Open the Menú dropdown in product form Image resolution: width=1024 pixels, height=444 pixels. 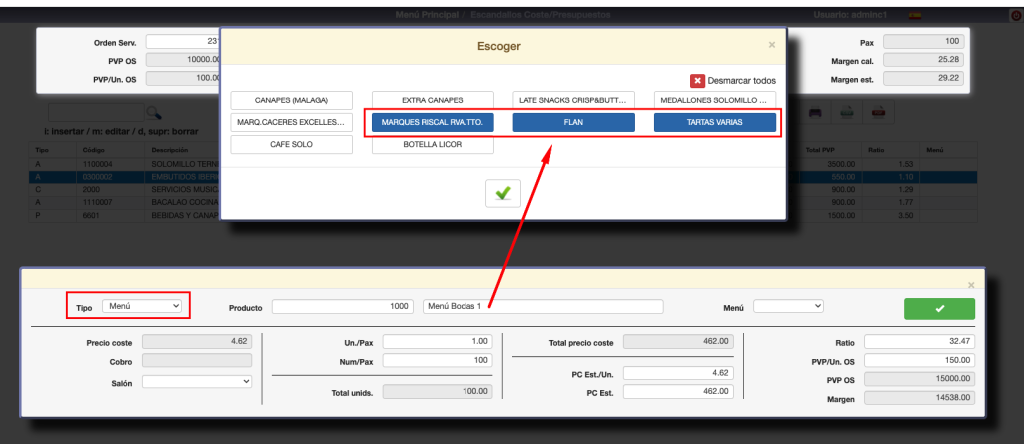[x=788, y=305]
